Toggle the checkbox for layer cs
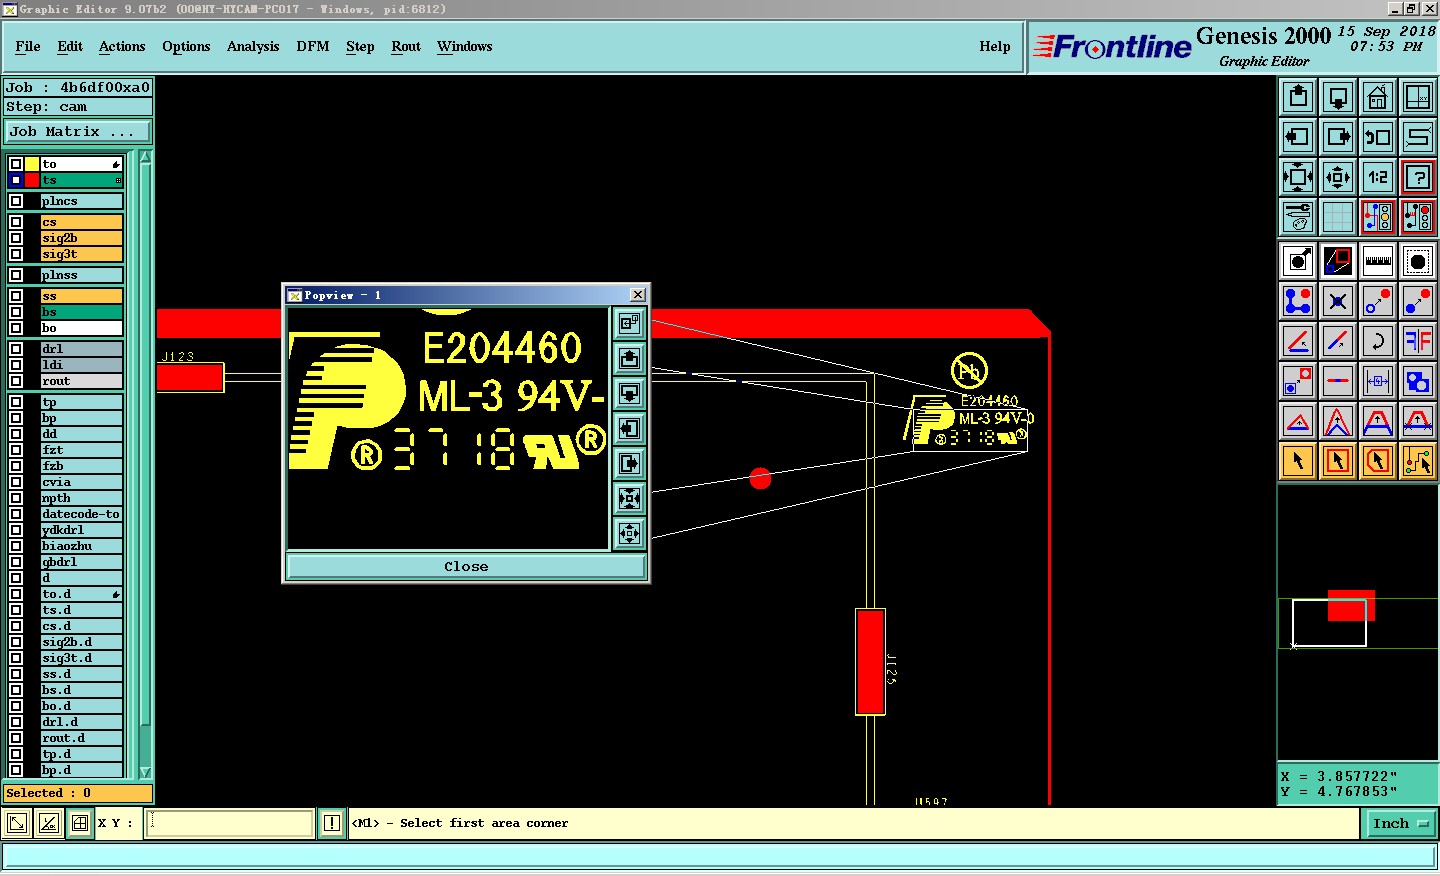Viewport: 1440px width, 876px height. pos(16,222)
